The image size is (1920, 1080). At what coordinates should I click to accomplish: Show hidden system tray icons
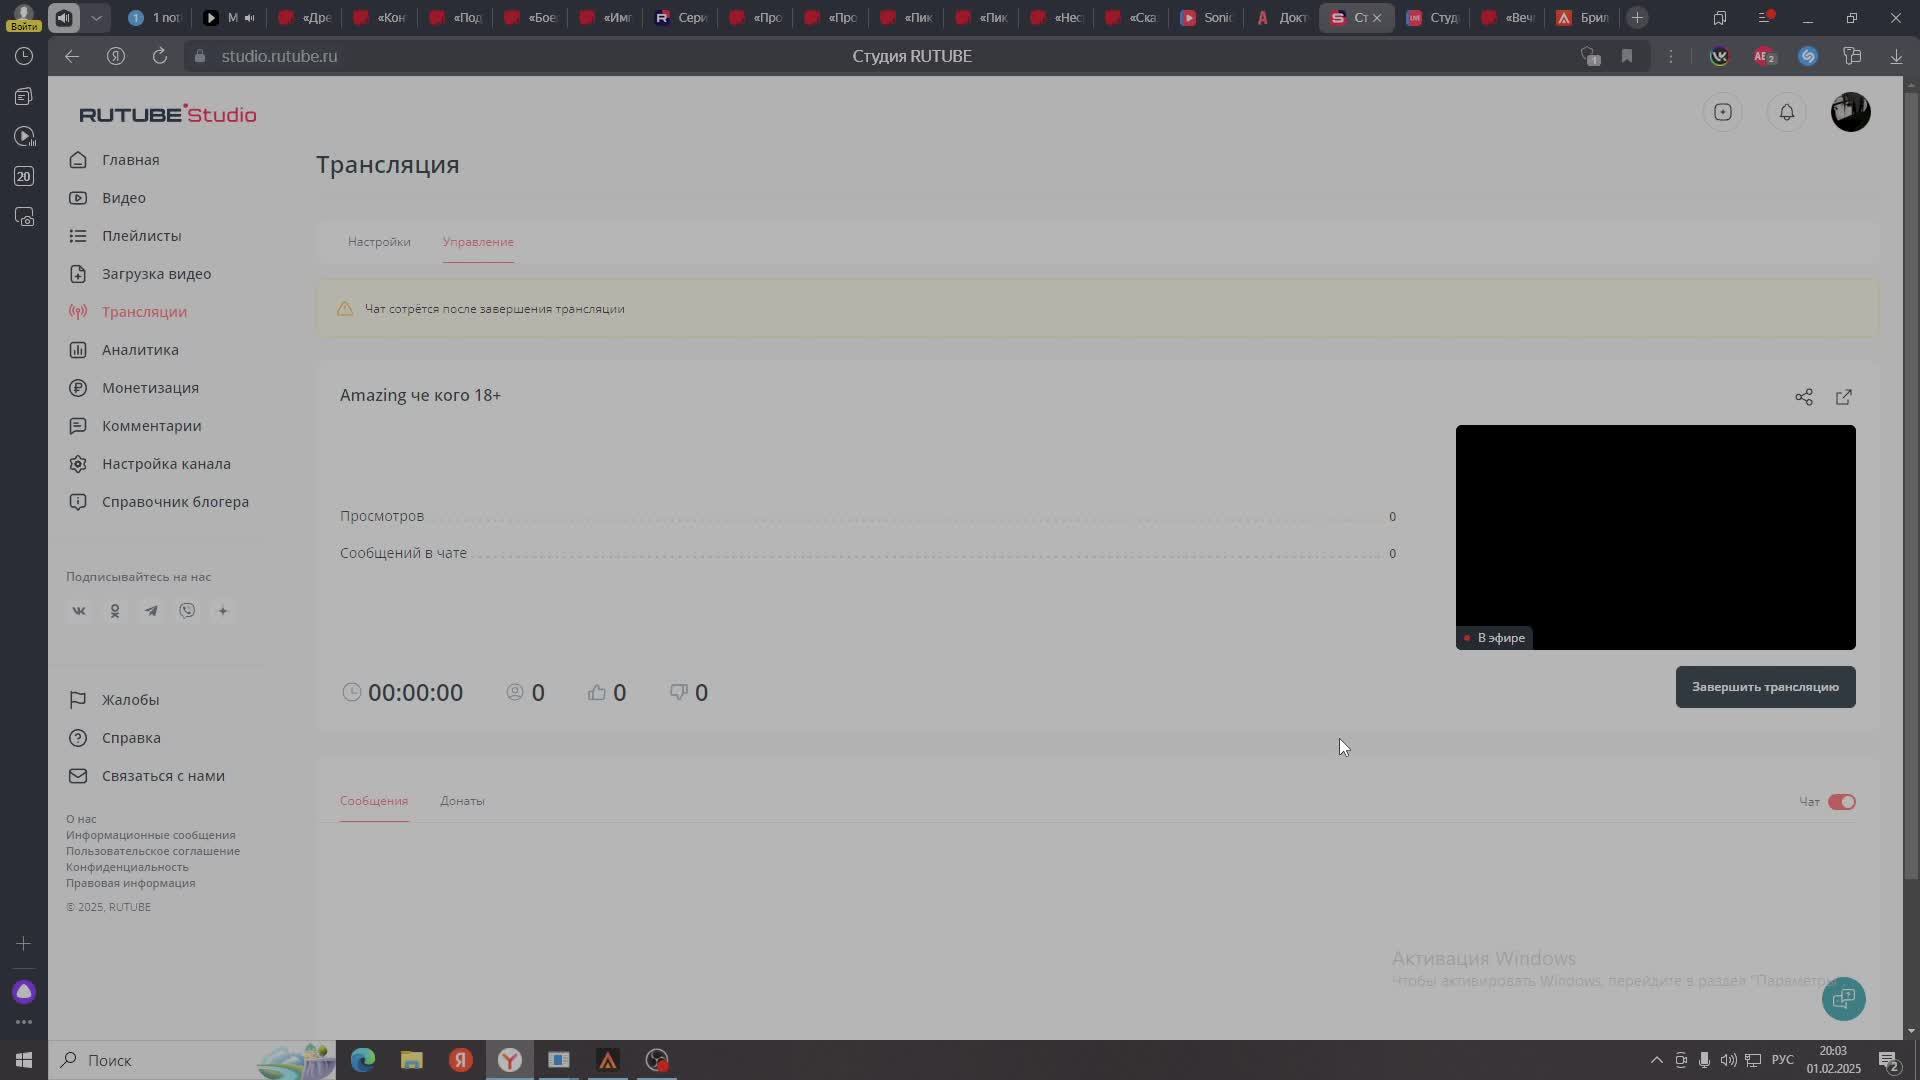pyautogui.click(x=1656, y=1060)
